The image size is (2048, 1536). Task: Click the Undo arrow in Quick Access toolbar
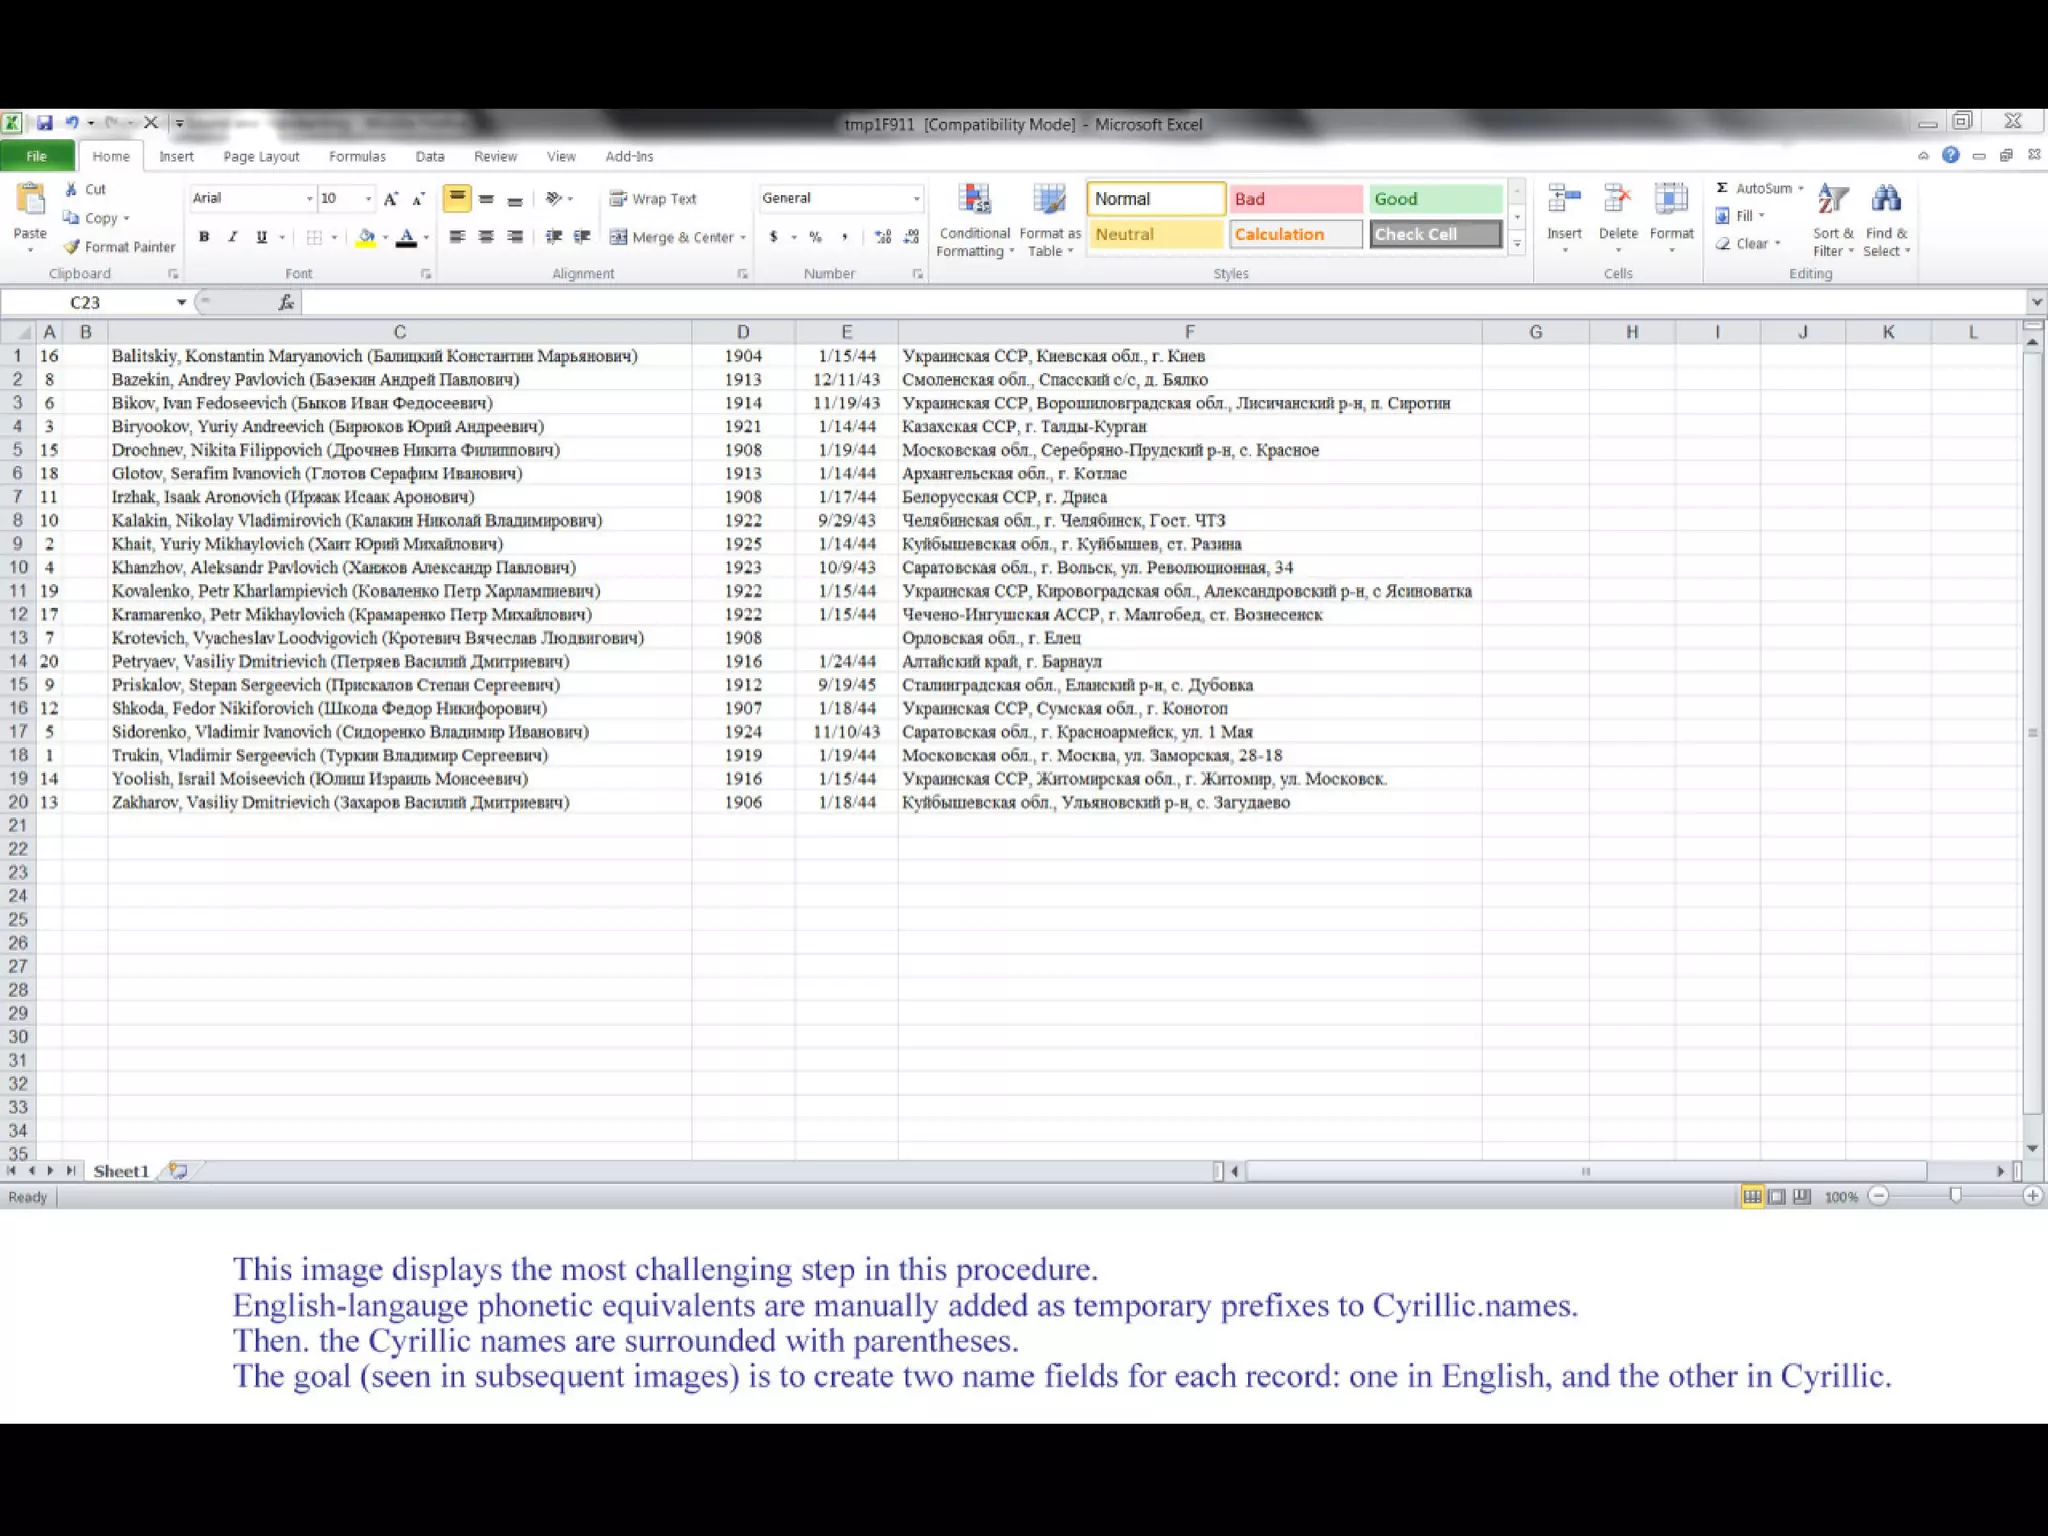click(72, 123)
